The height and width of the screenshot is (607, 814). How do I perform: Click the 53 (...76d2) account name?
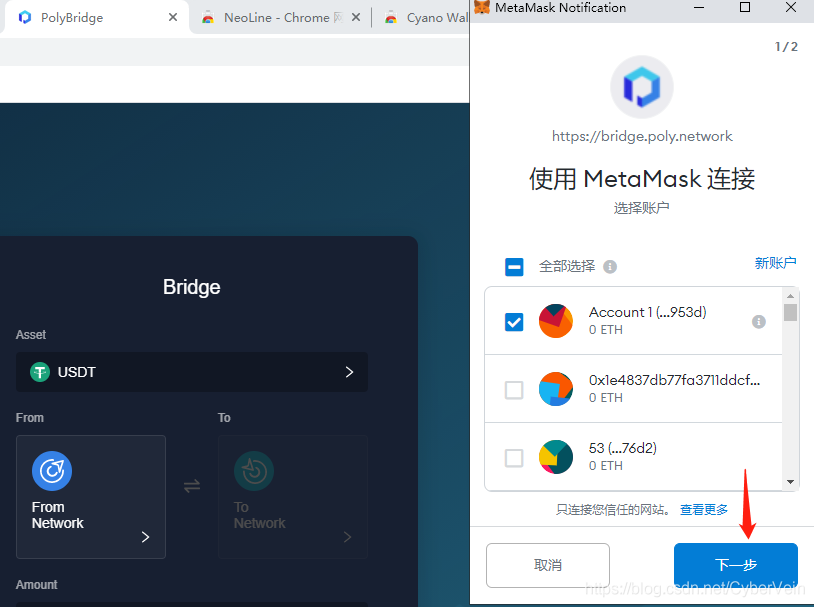(x=622, y=448)
